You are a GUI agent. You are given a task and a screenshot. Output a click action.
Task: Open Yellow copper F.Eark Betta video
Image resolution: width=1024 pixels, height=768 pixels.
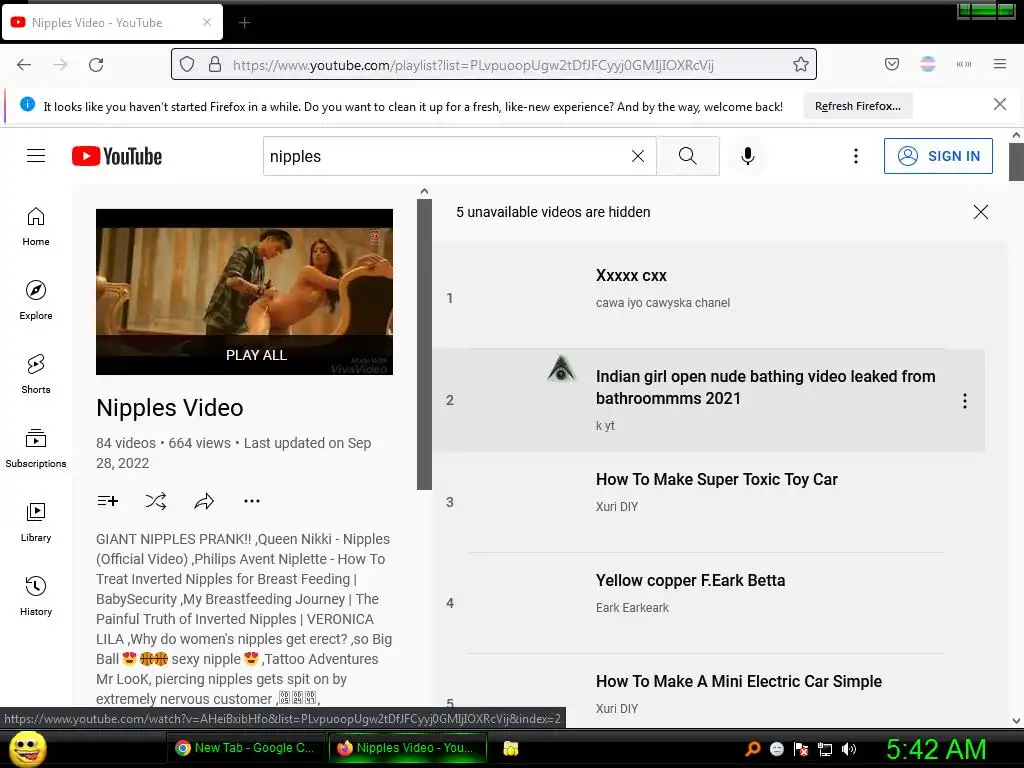pyautogui.click(x=690, y=581)
